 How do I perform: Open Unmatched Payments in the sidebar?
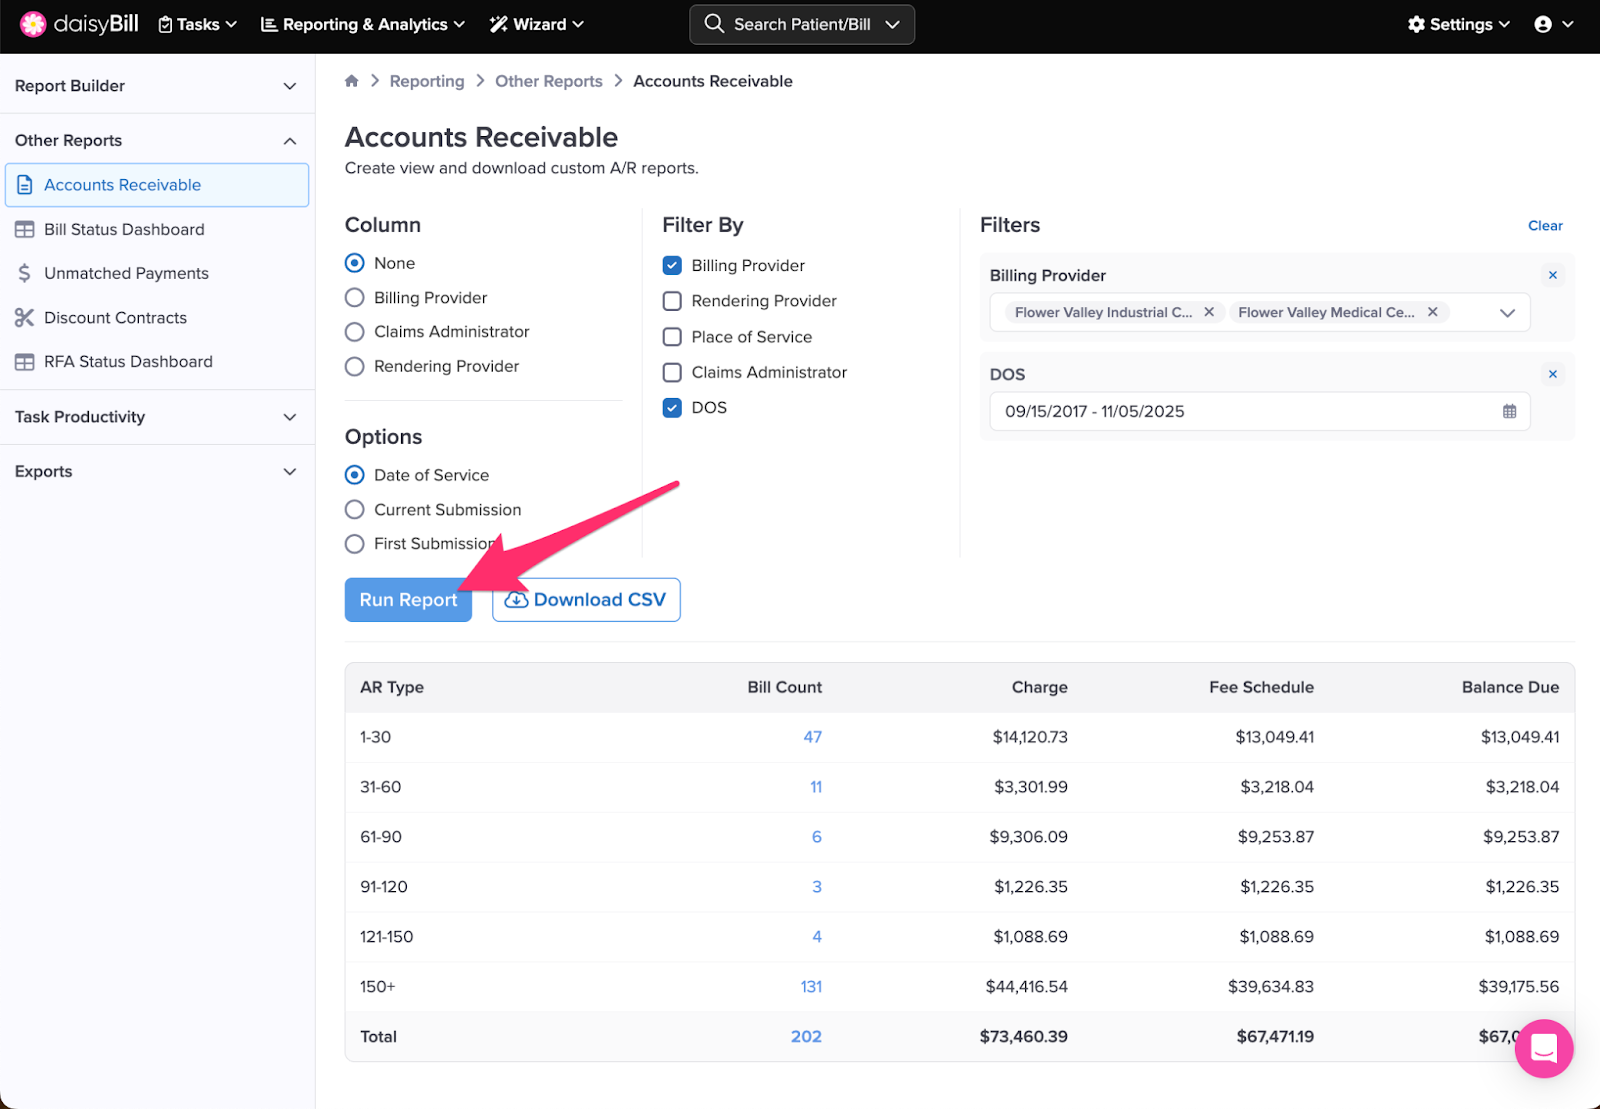pos(126,273)
